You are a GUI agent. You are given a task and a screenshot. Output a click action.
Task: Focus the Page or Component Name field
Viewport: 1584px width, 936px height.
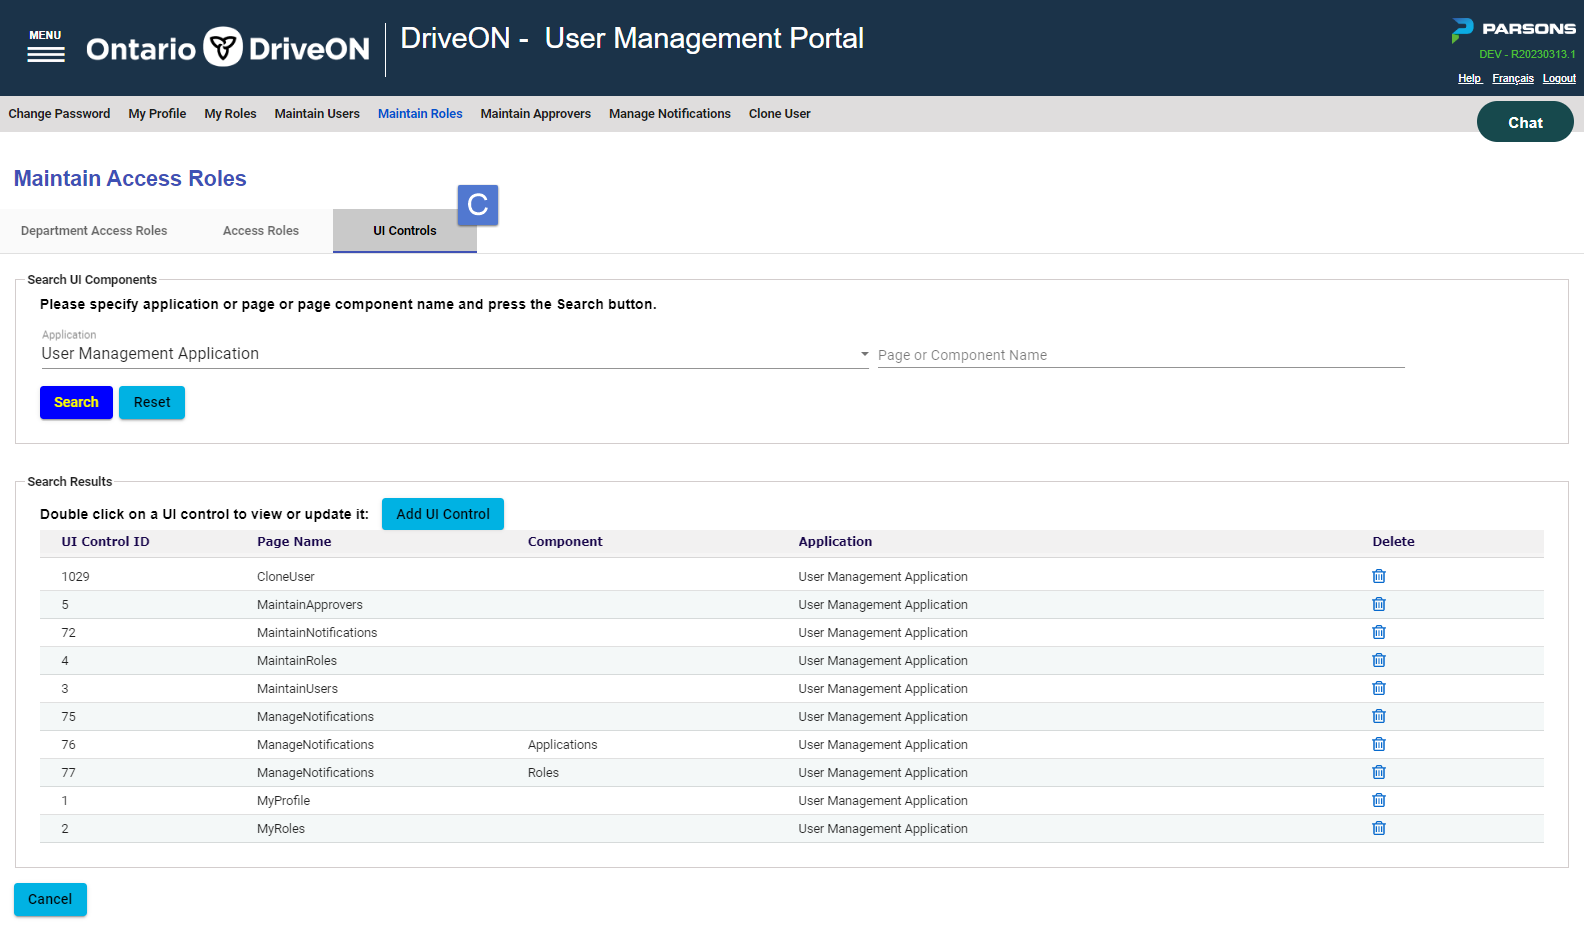point(1141,355)
